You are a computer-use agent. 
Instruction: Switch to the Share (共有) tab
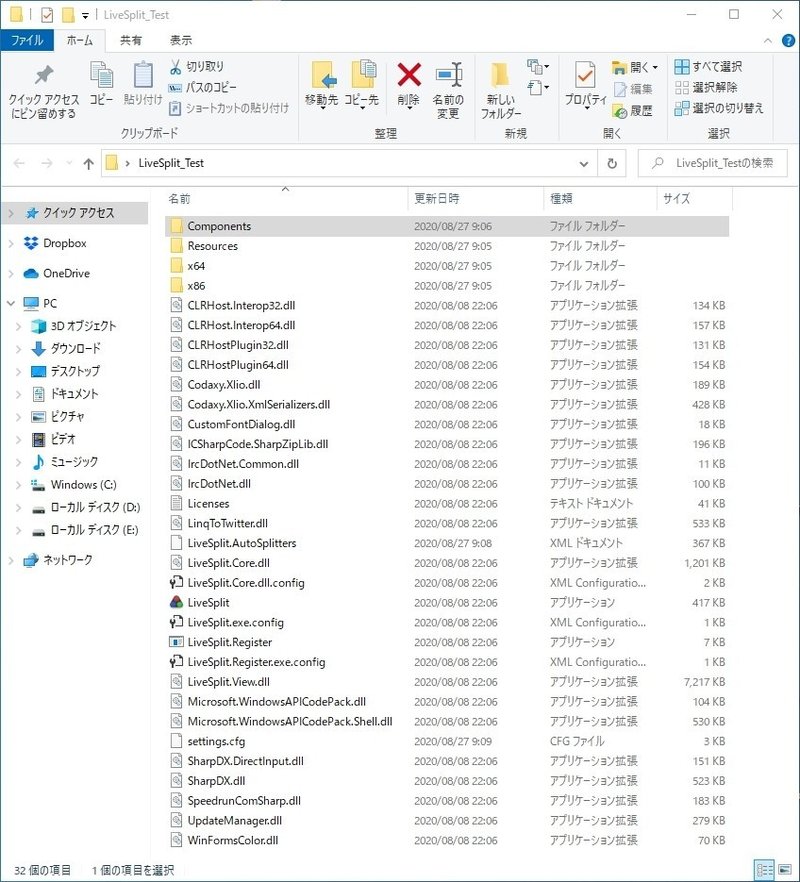click(x=131, y=40)
